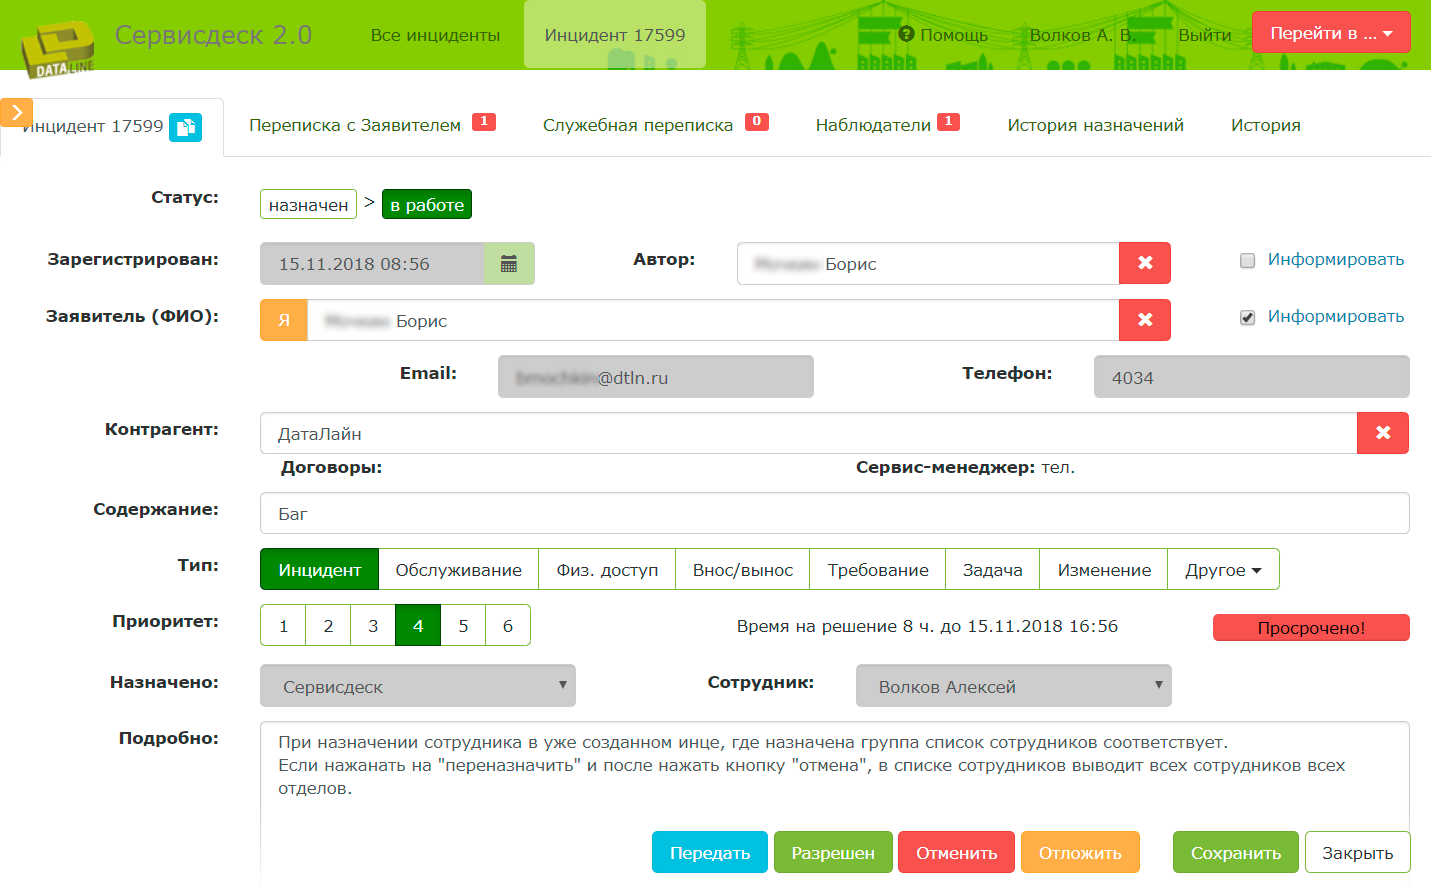Clear the Контрагент field with red X

pos(1383,432)
